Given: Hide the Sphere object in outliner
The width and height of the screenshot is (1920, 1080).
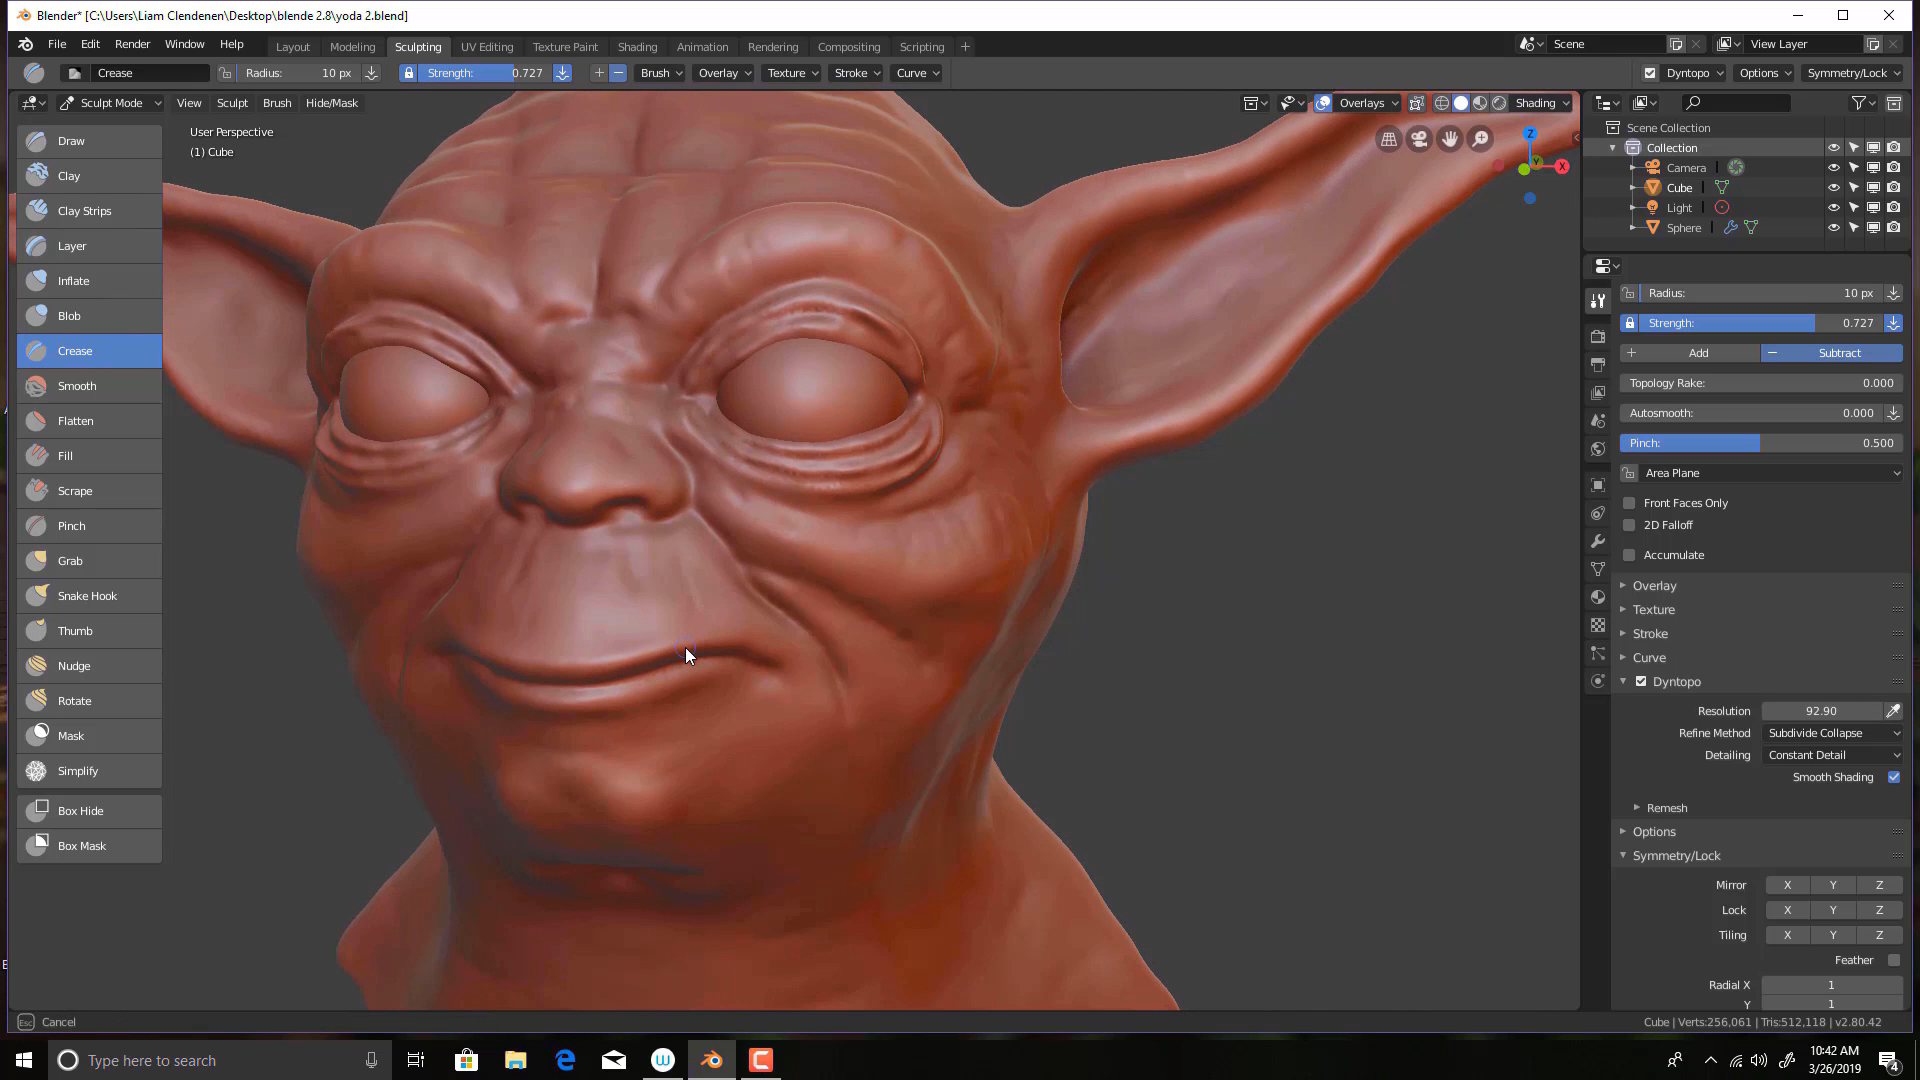Looking at the screenshot, I should coord(1834,228).
